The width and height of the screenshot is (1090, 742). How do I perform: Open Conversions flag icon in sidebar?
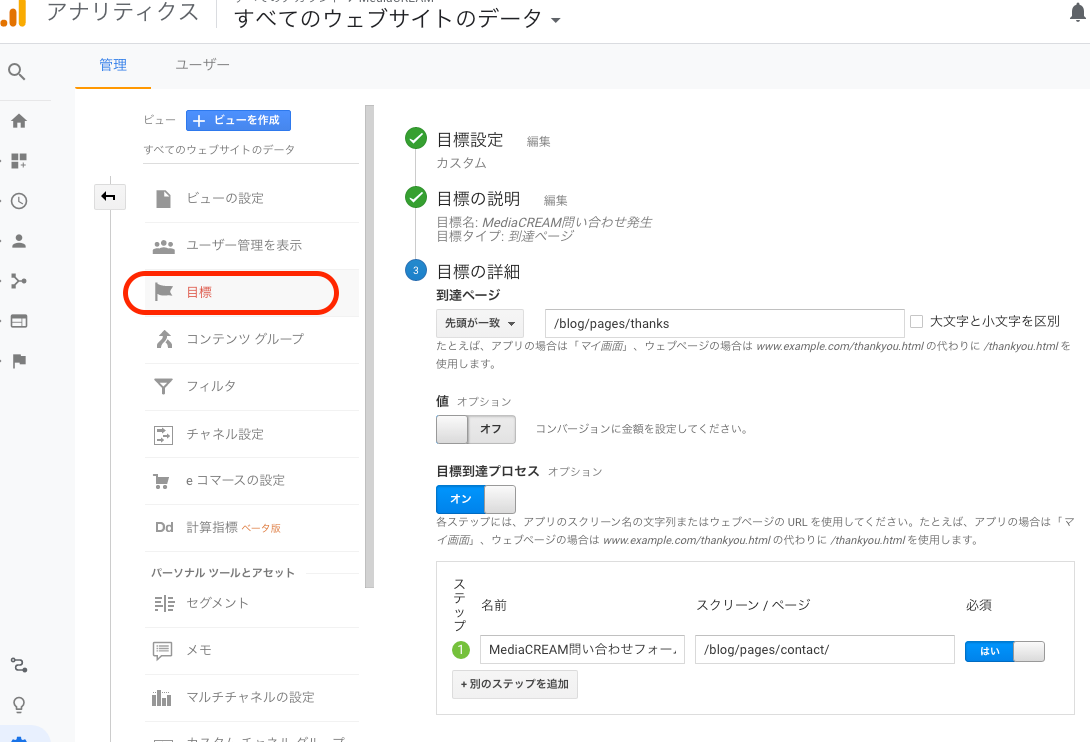(19, 361)
